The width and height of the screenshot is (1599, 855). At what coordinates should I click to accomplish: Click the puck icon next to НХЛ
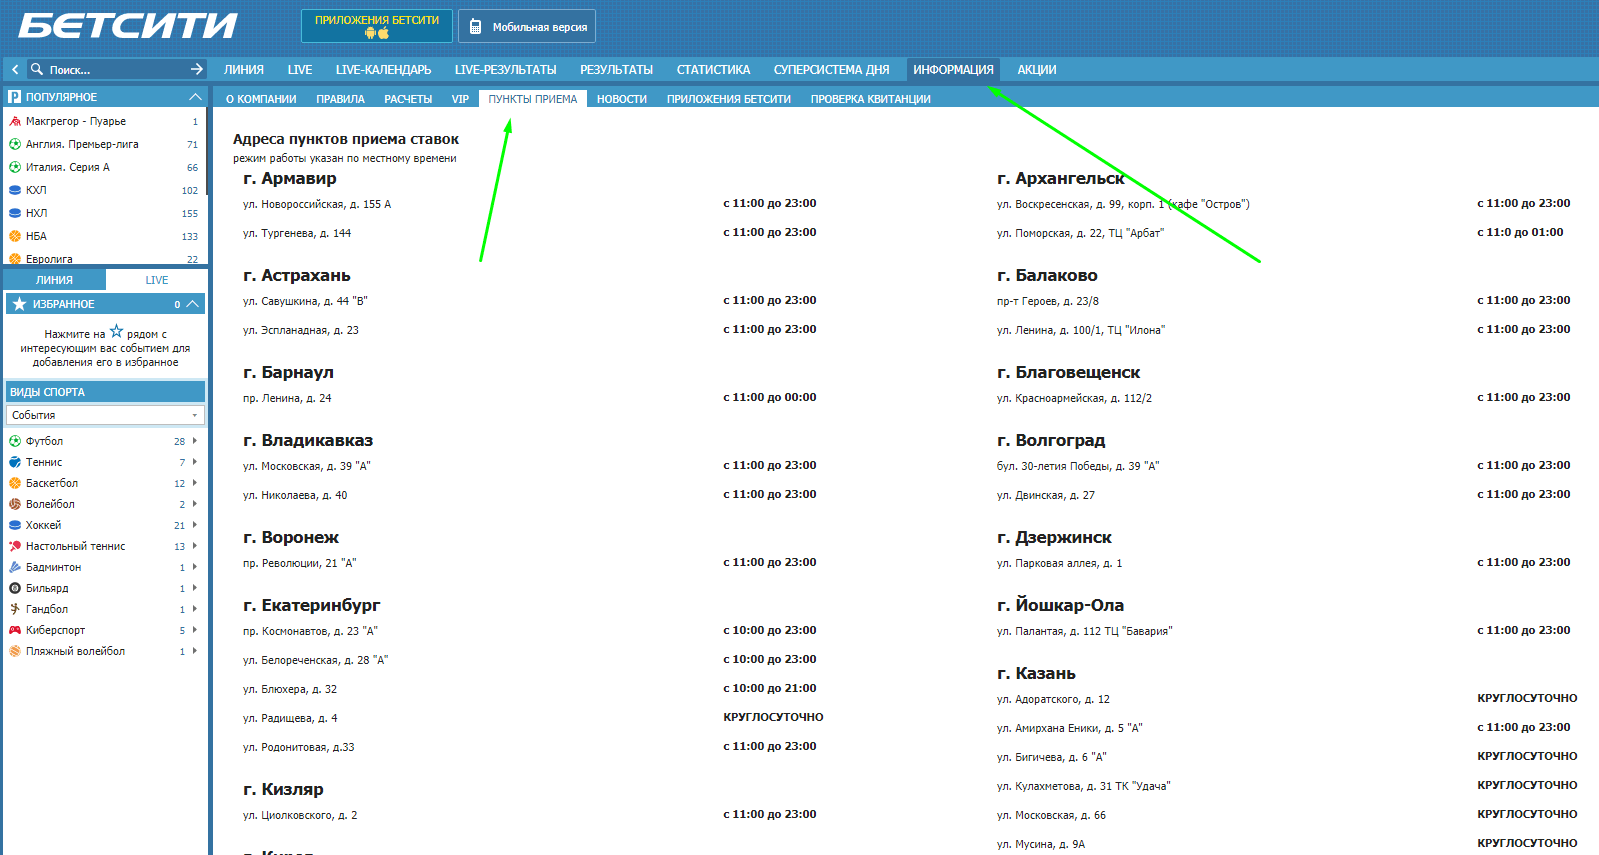pyautogui.click(x=15, y=213)
